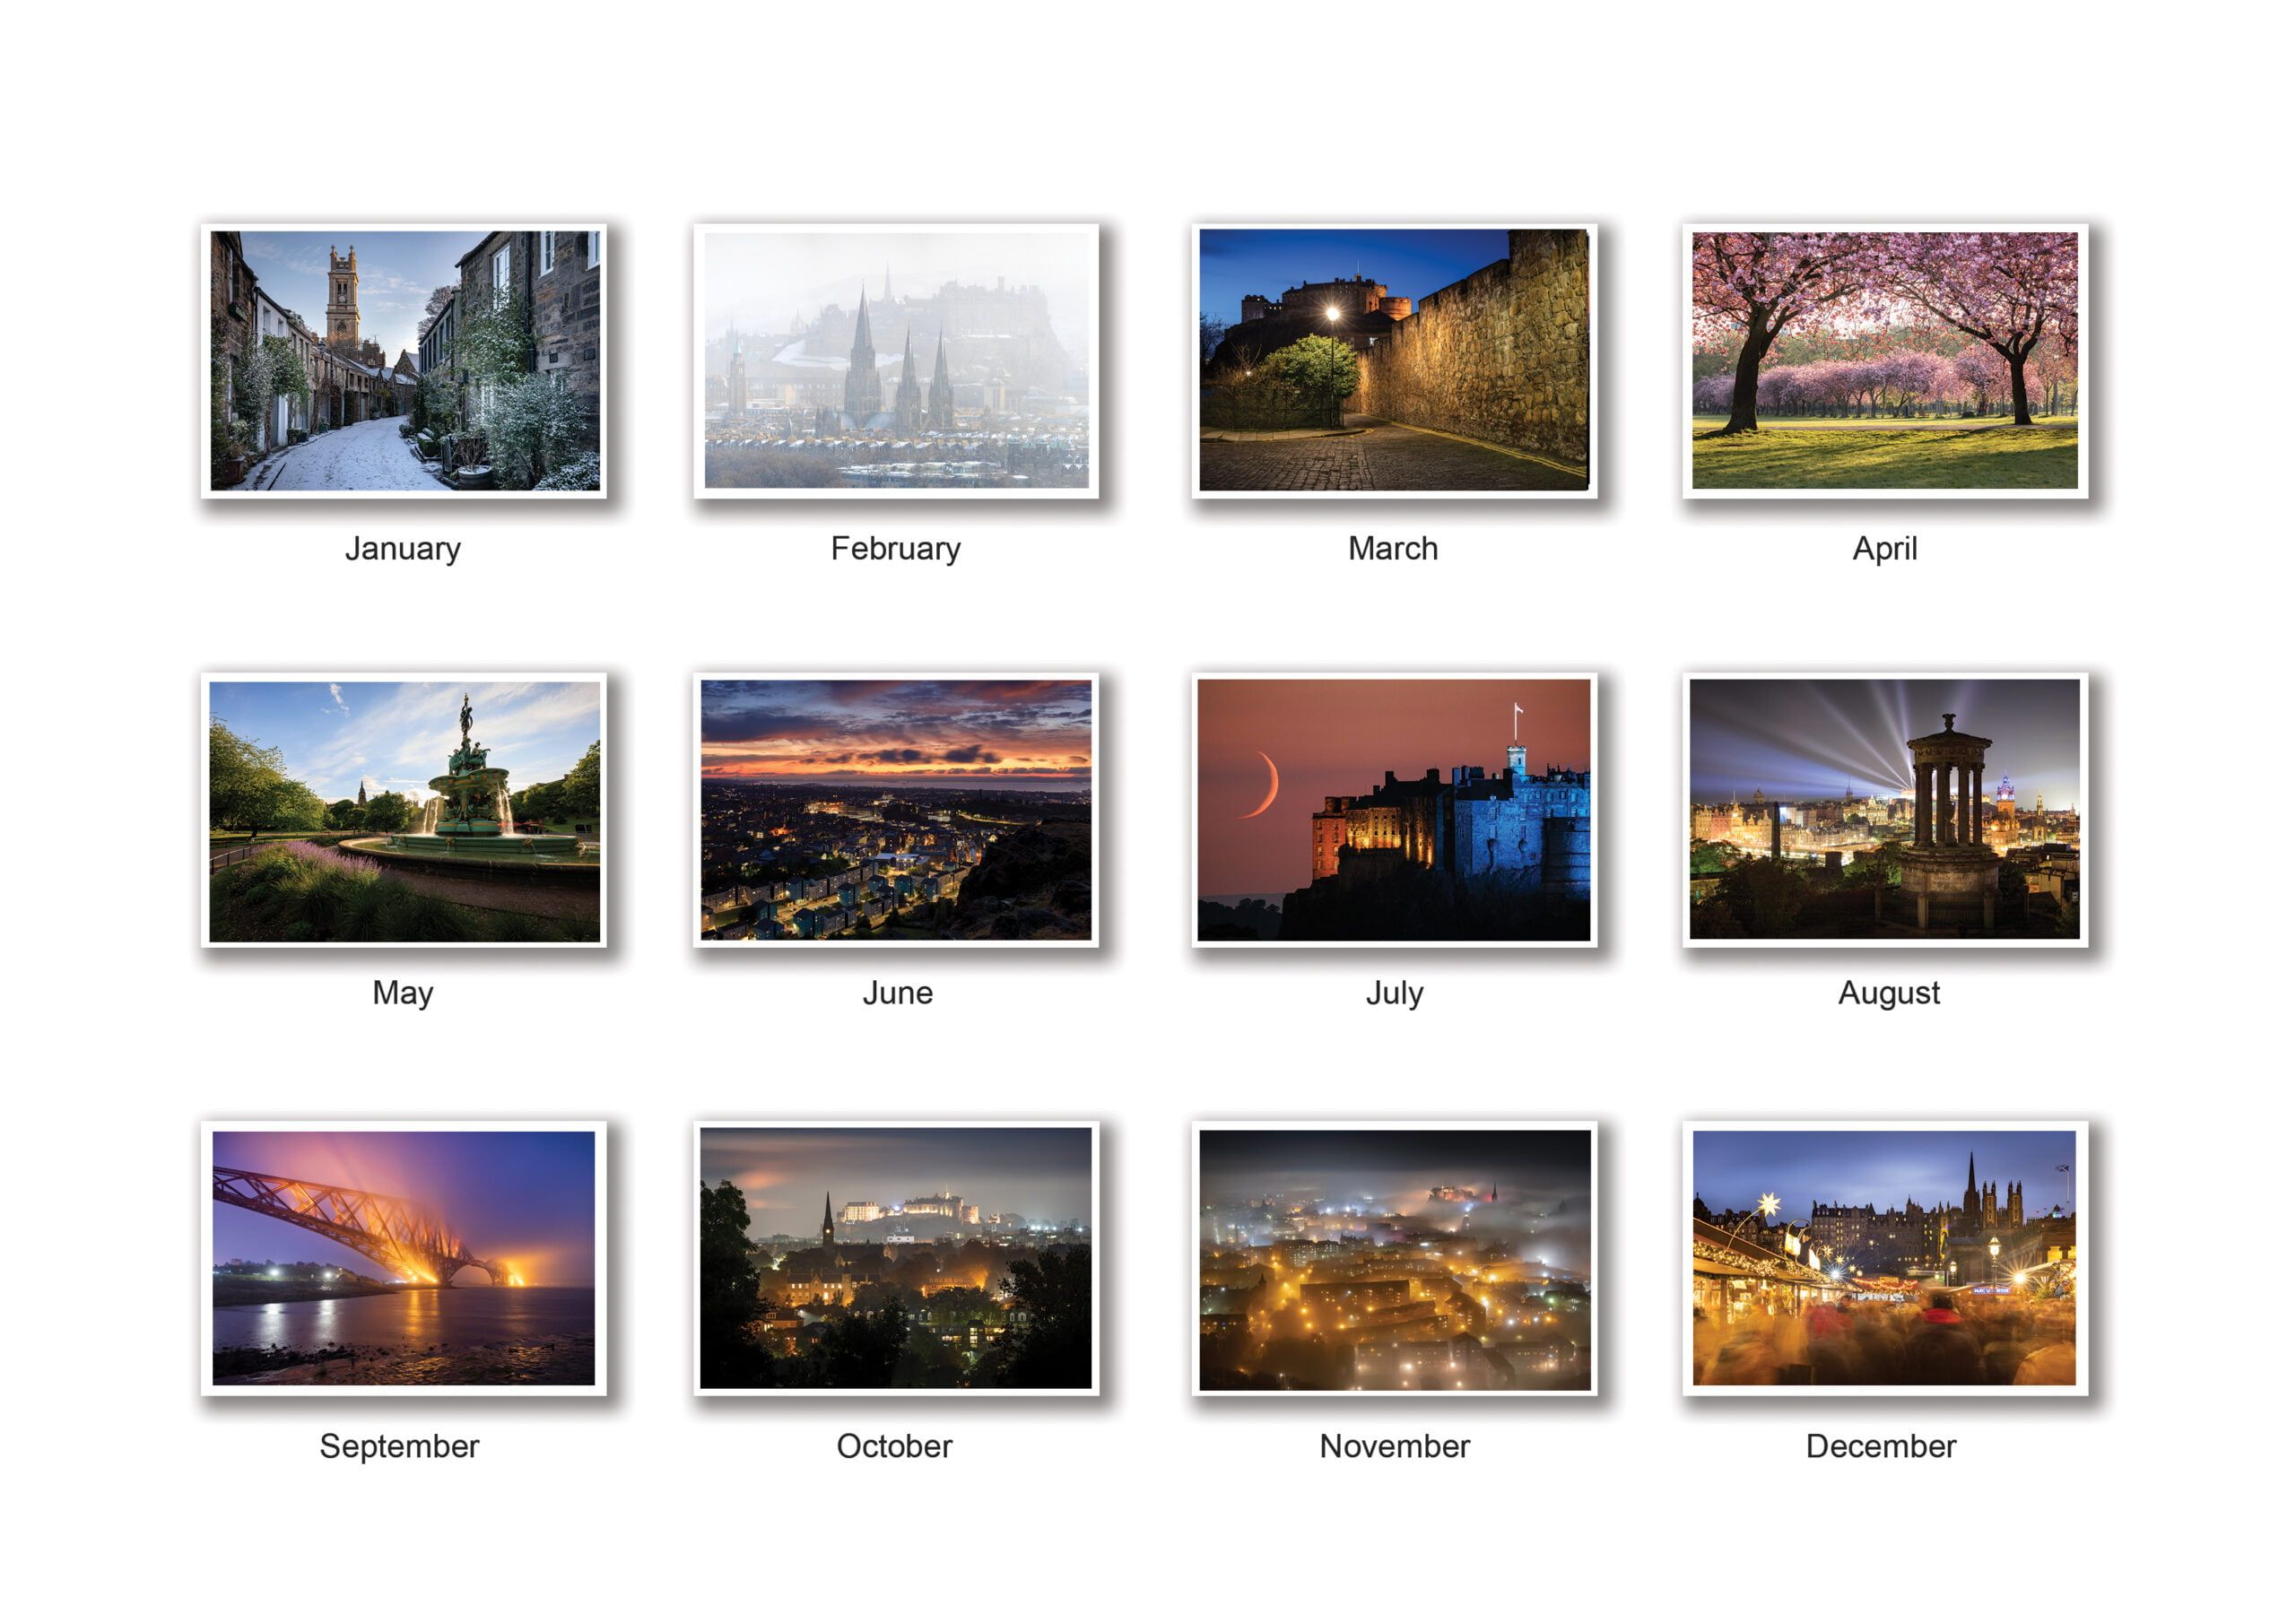Select the August monument light beams image
Image resolution: width=2296 pixels, height=1623 pixels.
[x=1884, y=810]
